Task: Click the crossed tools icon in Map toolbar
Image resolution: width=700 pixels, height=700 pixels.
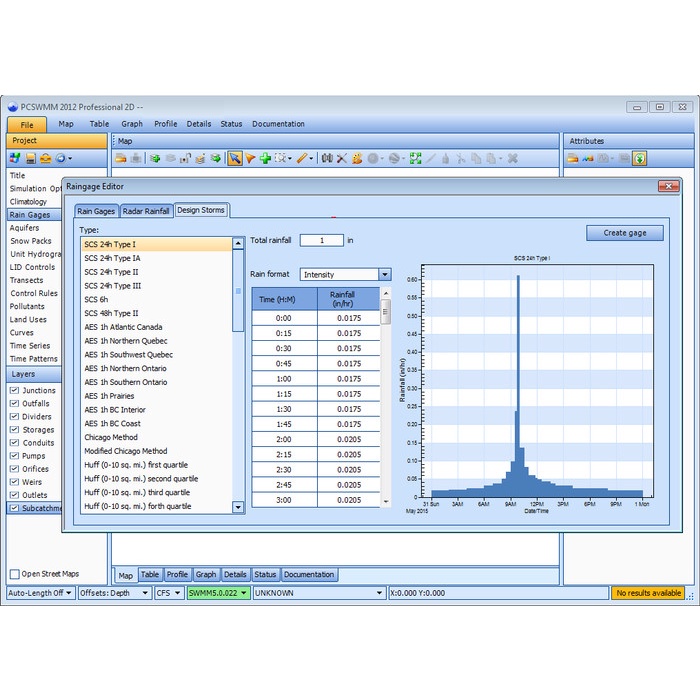Action: [342, 158]
